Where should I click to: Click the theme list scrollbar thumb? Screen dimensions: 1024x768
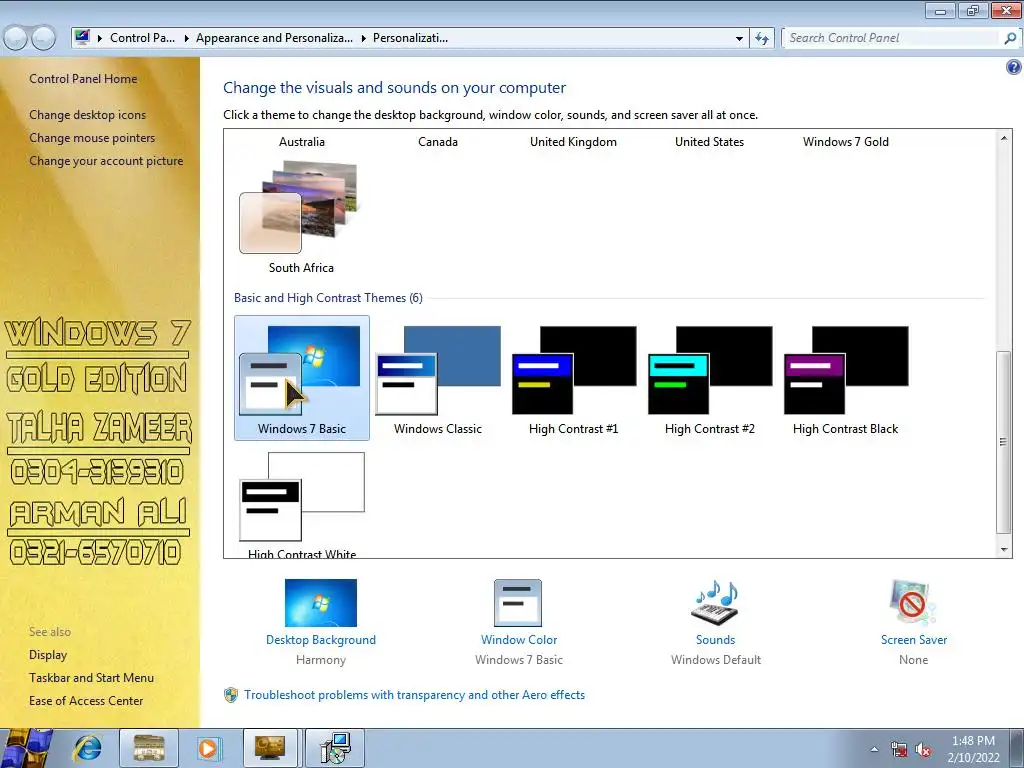pos(1004,442)
